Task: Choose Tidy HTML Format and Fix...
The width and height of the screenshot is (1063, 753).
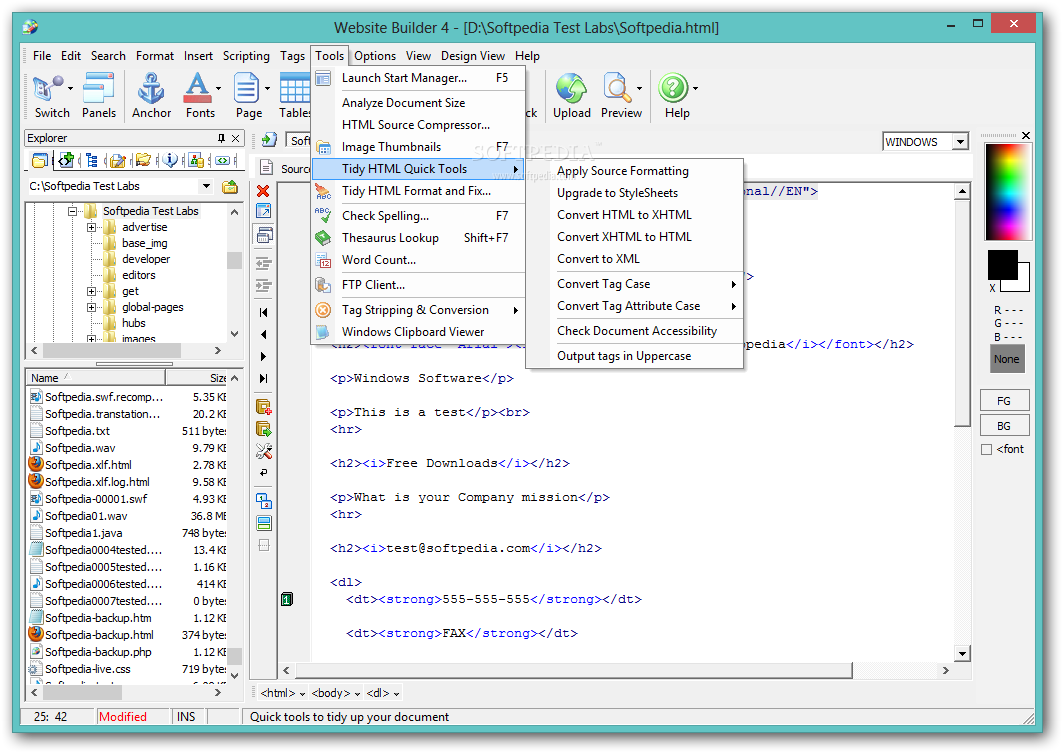Action: (418, 191)
